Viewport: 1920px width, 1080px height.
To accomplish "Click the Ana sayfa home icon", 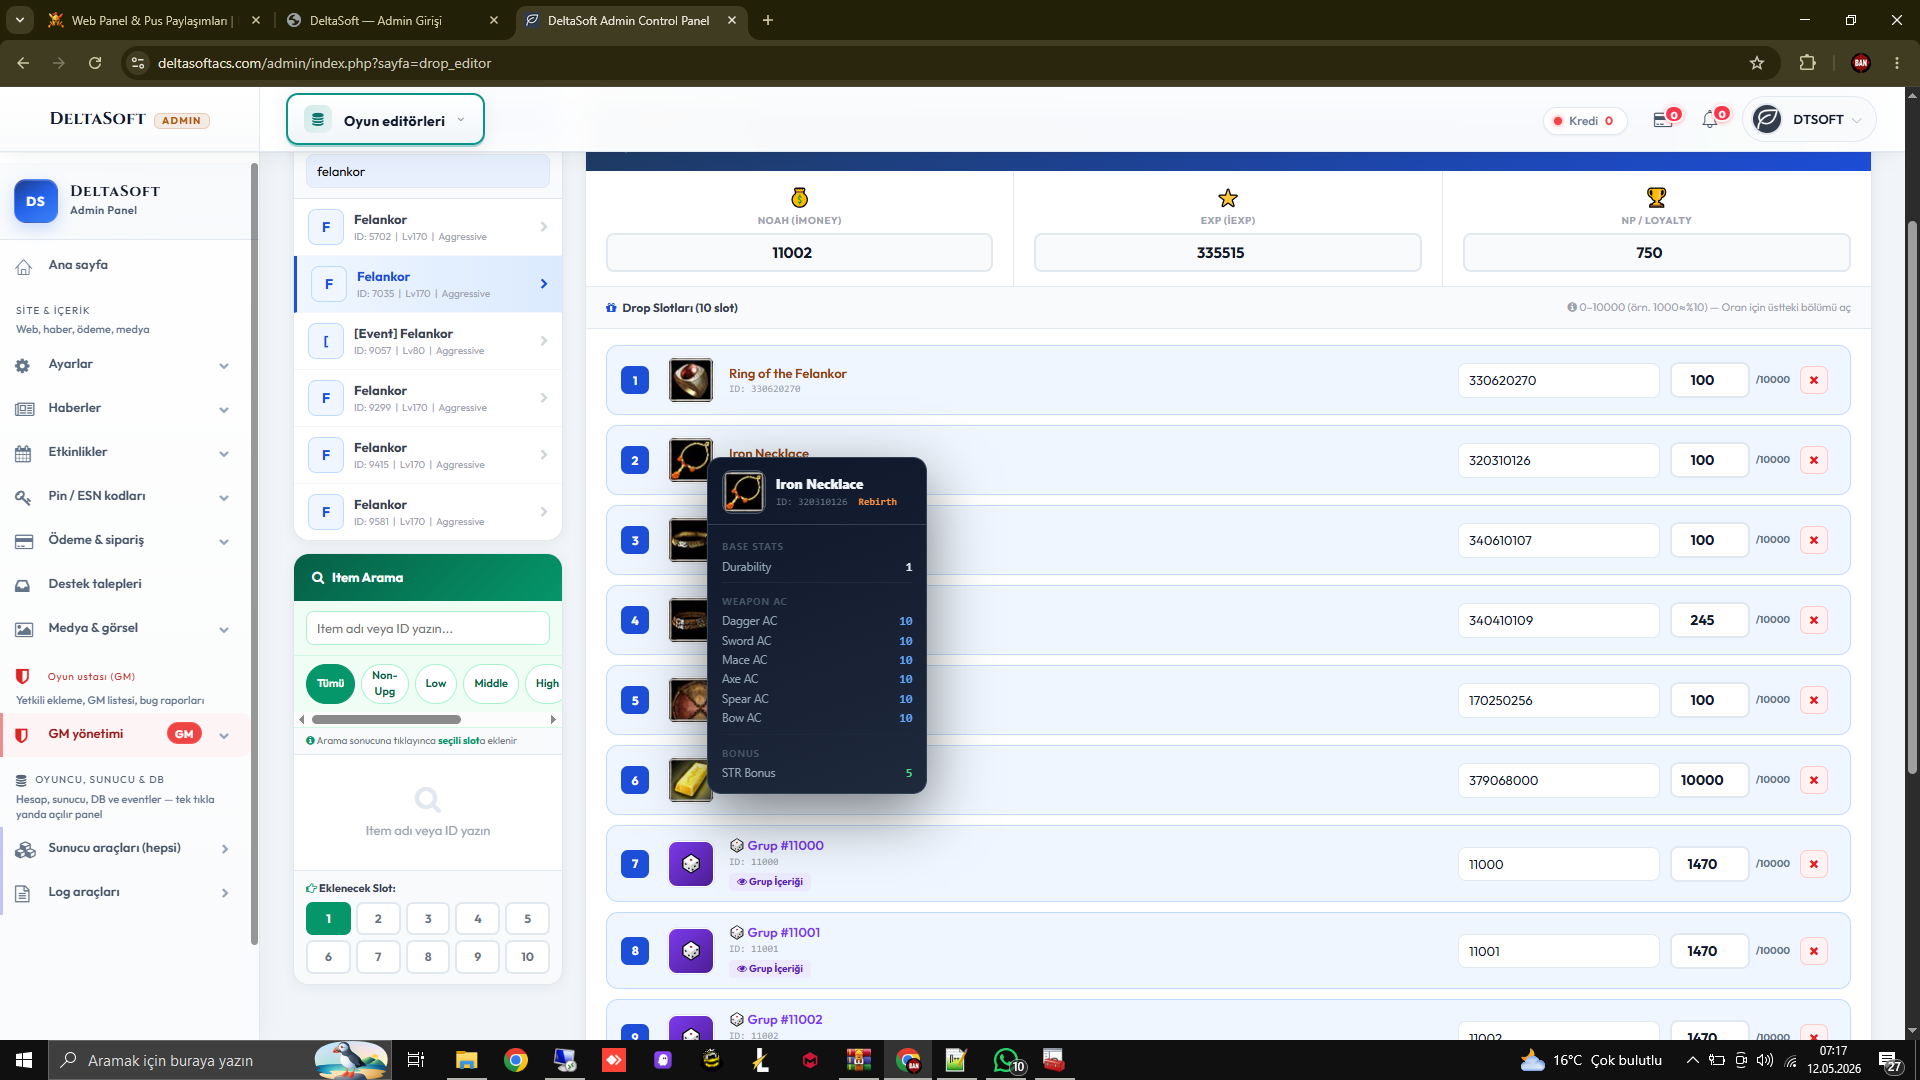I will pos(24,266).
